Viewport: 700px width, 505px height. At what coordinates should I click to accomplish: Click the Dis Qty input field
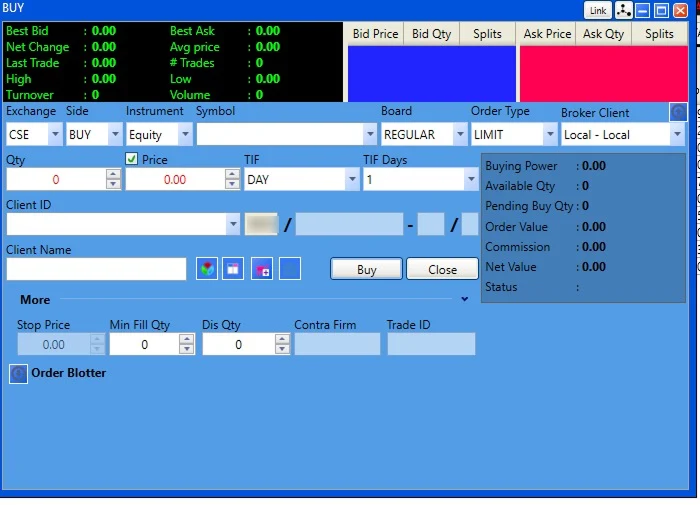(238, 344)
